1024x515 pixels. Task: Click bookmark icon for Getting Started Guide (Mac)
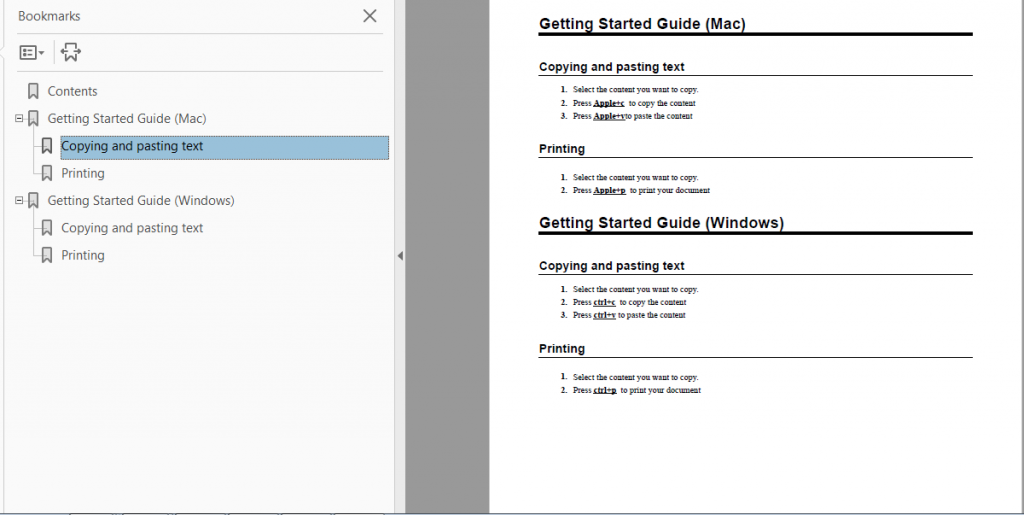point(34,118)
